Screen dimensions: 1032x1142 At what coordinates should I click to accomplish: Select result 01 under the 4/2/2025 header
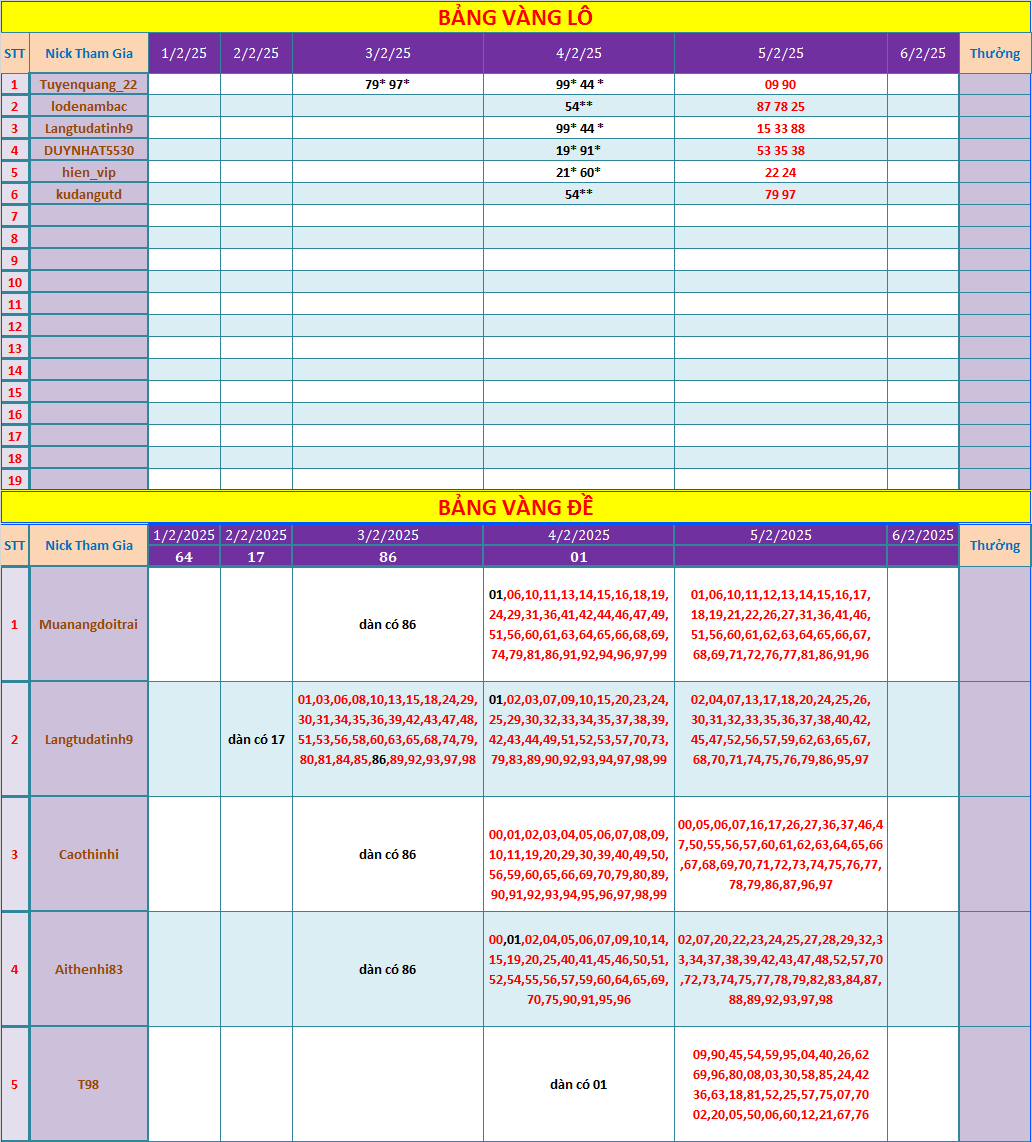(579, 557)
